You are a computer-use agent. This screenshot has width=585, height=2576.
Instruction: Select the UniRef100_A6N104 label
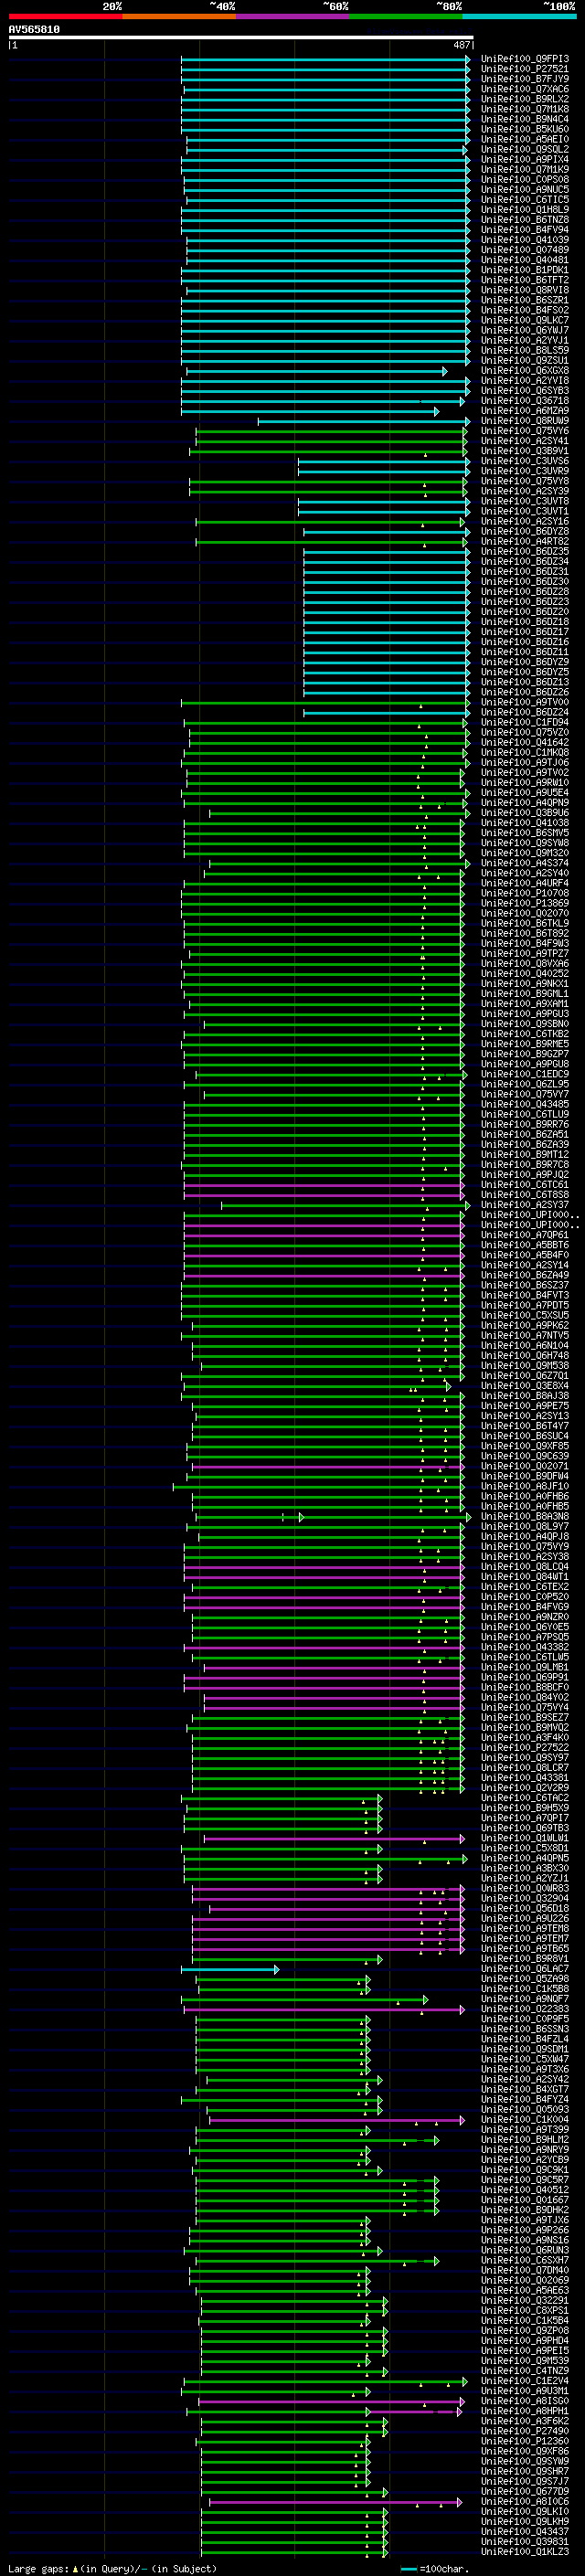[525, 1346]
